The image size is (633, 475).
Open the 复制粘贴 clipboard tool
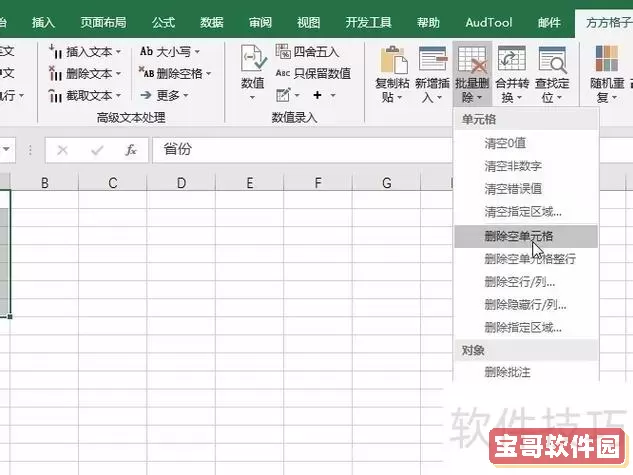[x=392, y=74]
